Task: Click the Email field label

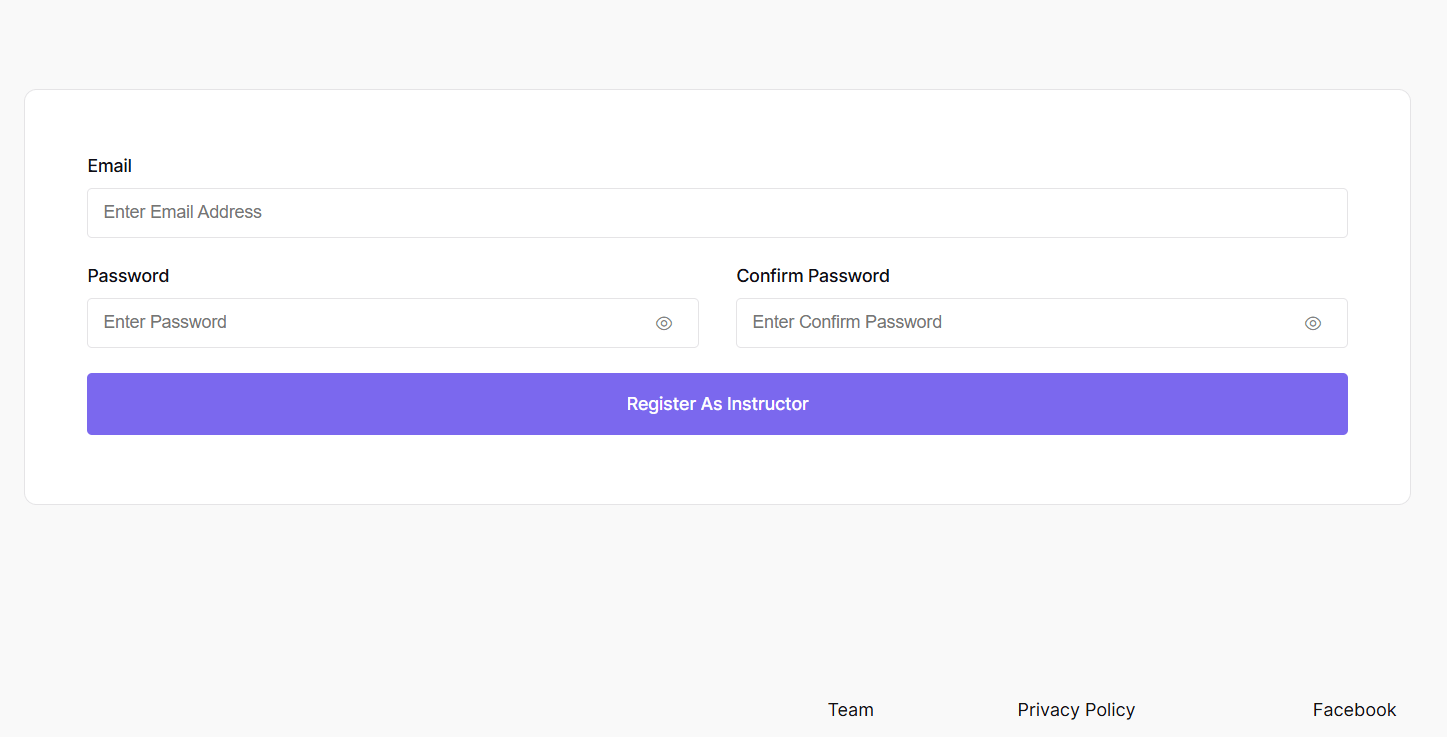Action: tap(109, 166)
